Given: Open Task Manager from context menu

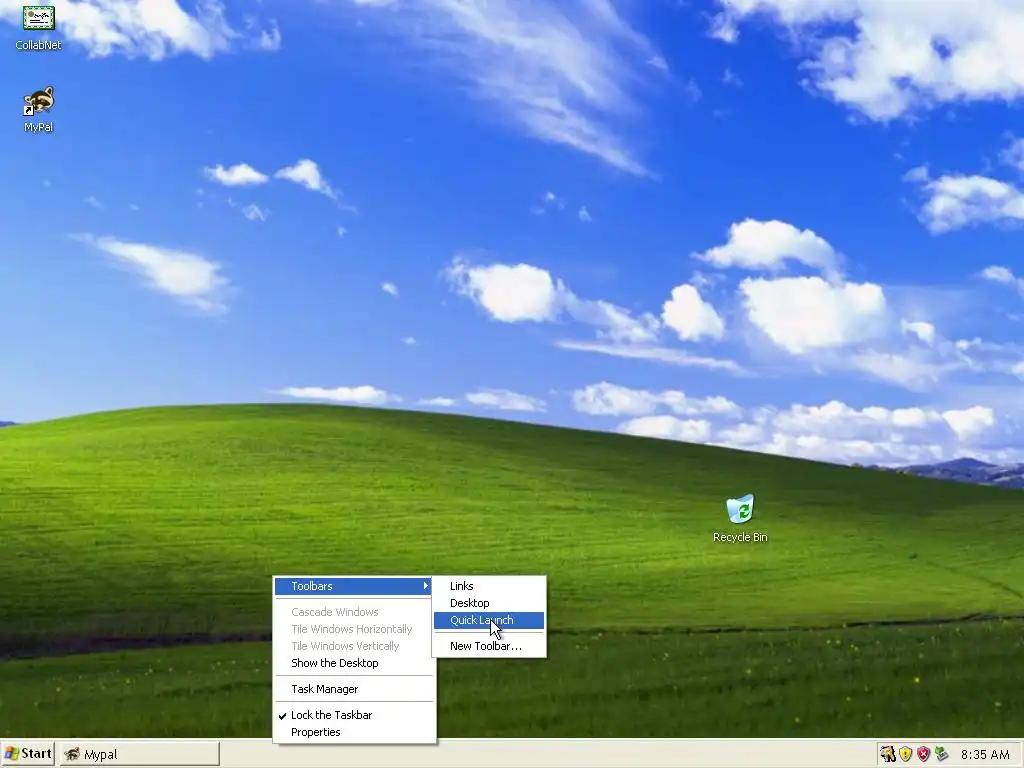Looking at the screenshot, I should click(354, 689).
